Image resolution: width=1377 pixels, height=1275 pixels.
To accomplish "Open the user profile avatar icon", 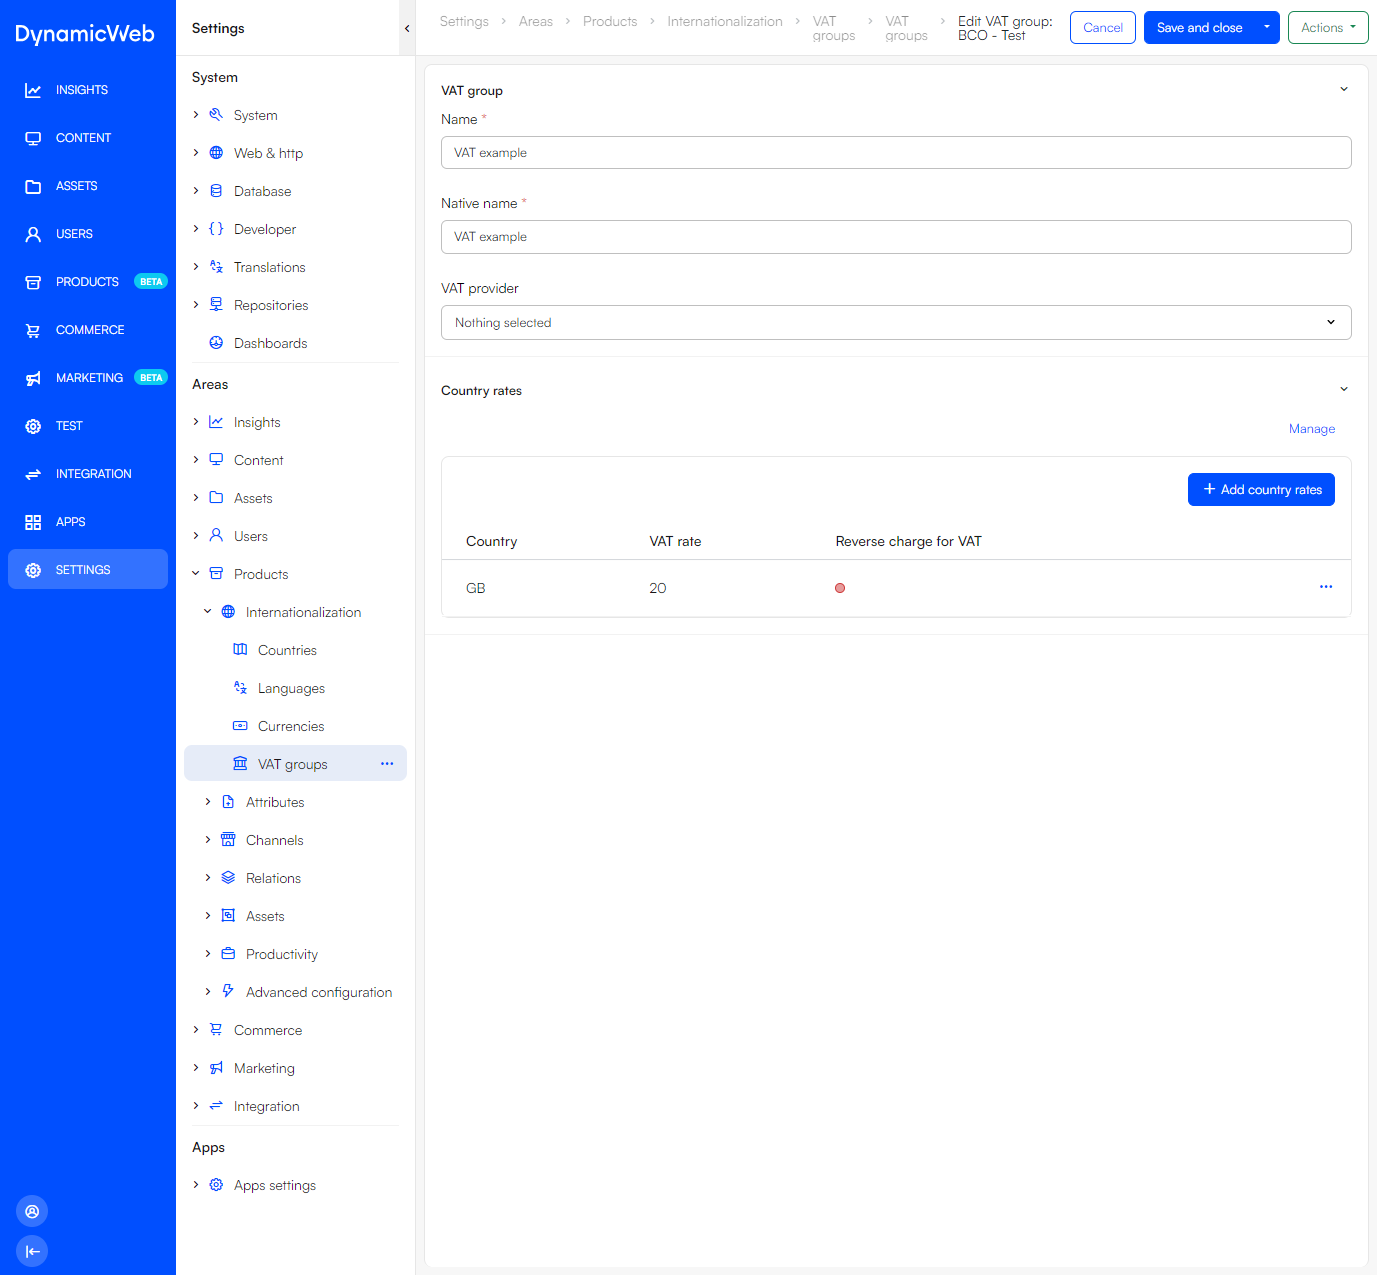I will (x=32, y=1211).
